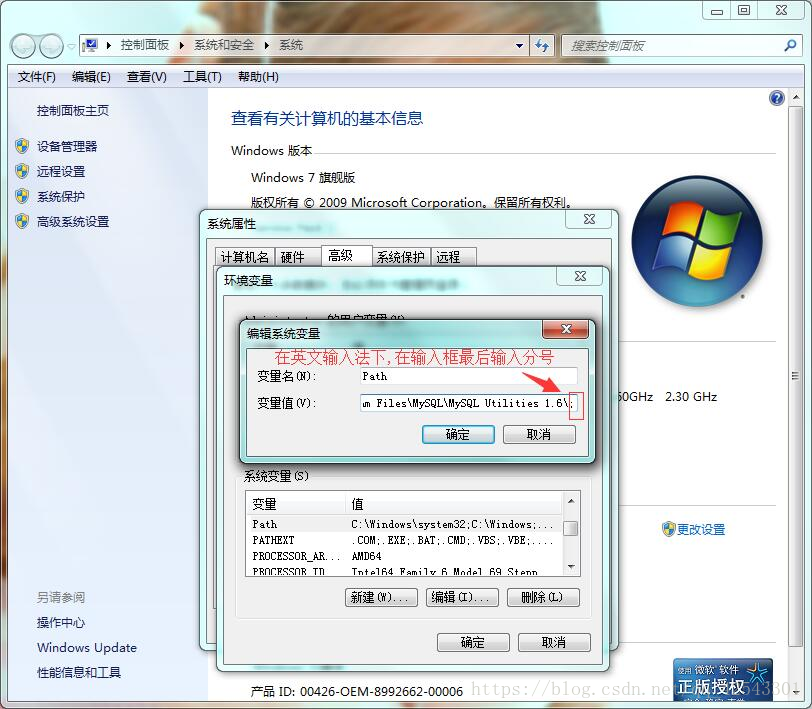The width and height of the screenshot is (812, 709).
Task: Select the PROCESSOR_AR... variable row
Action: pos(404,556)
